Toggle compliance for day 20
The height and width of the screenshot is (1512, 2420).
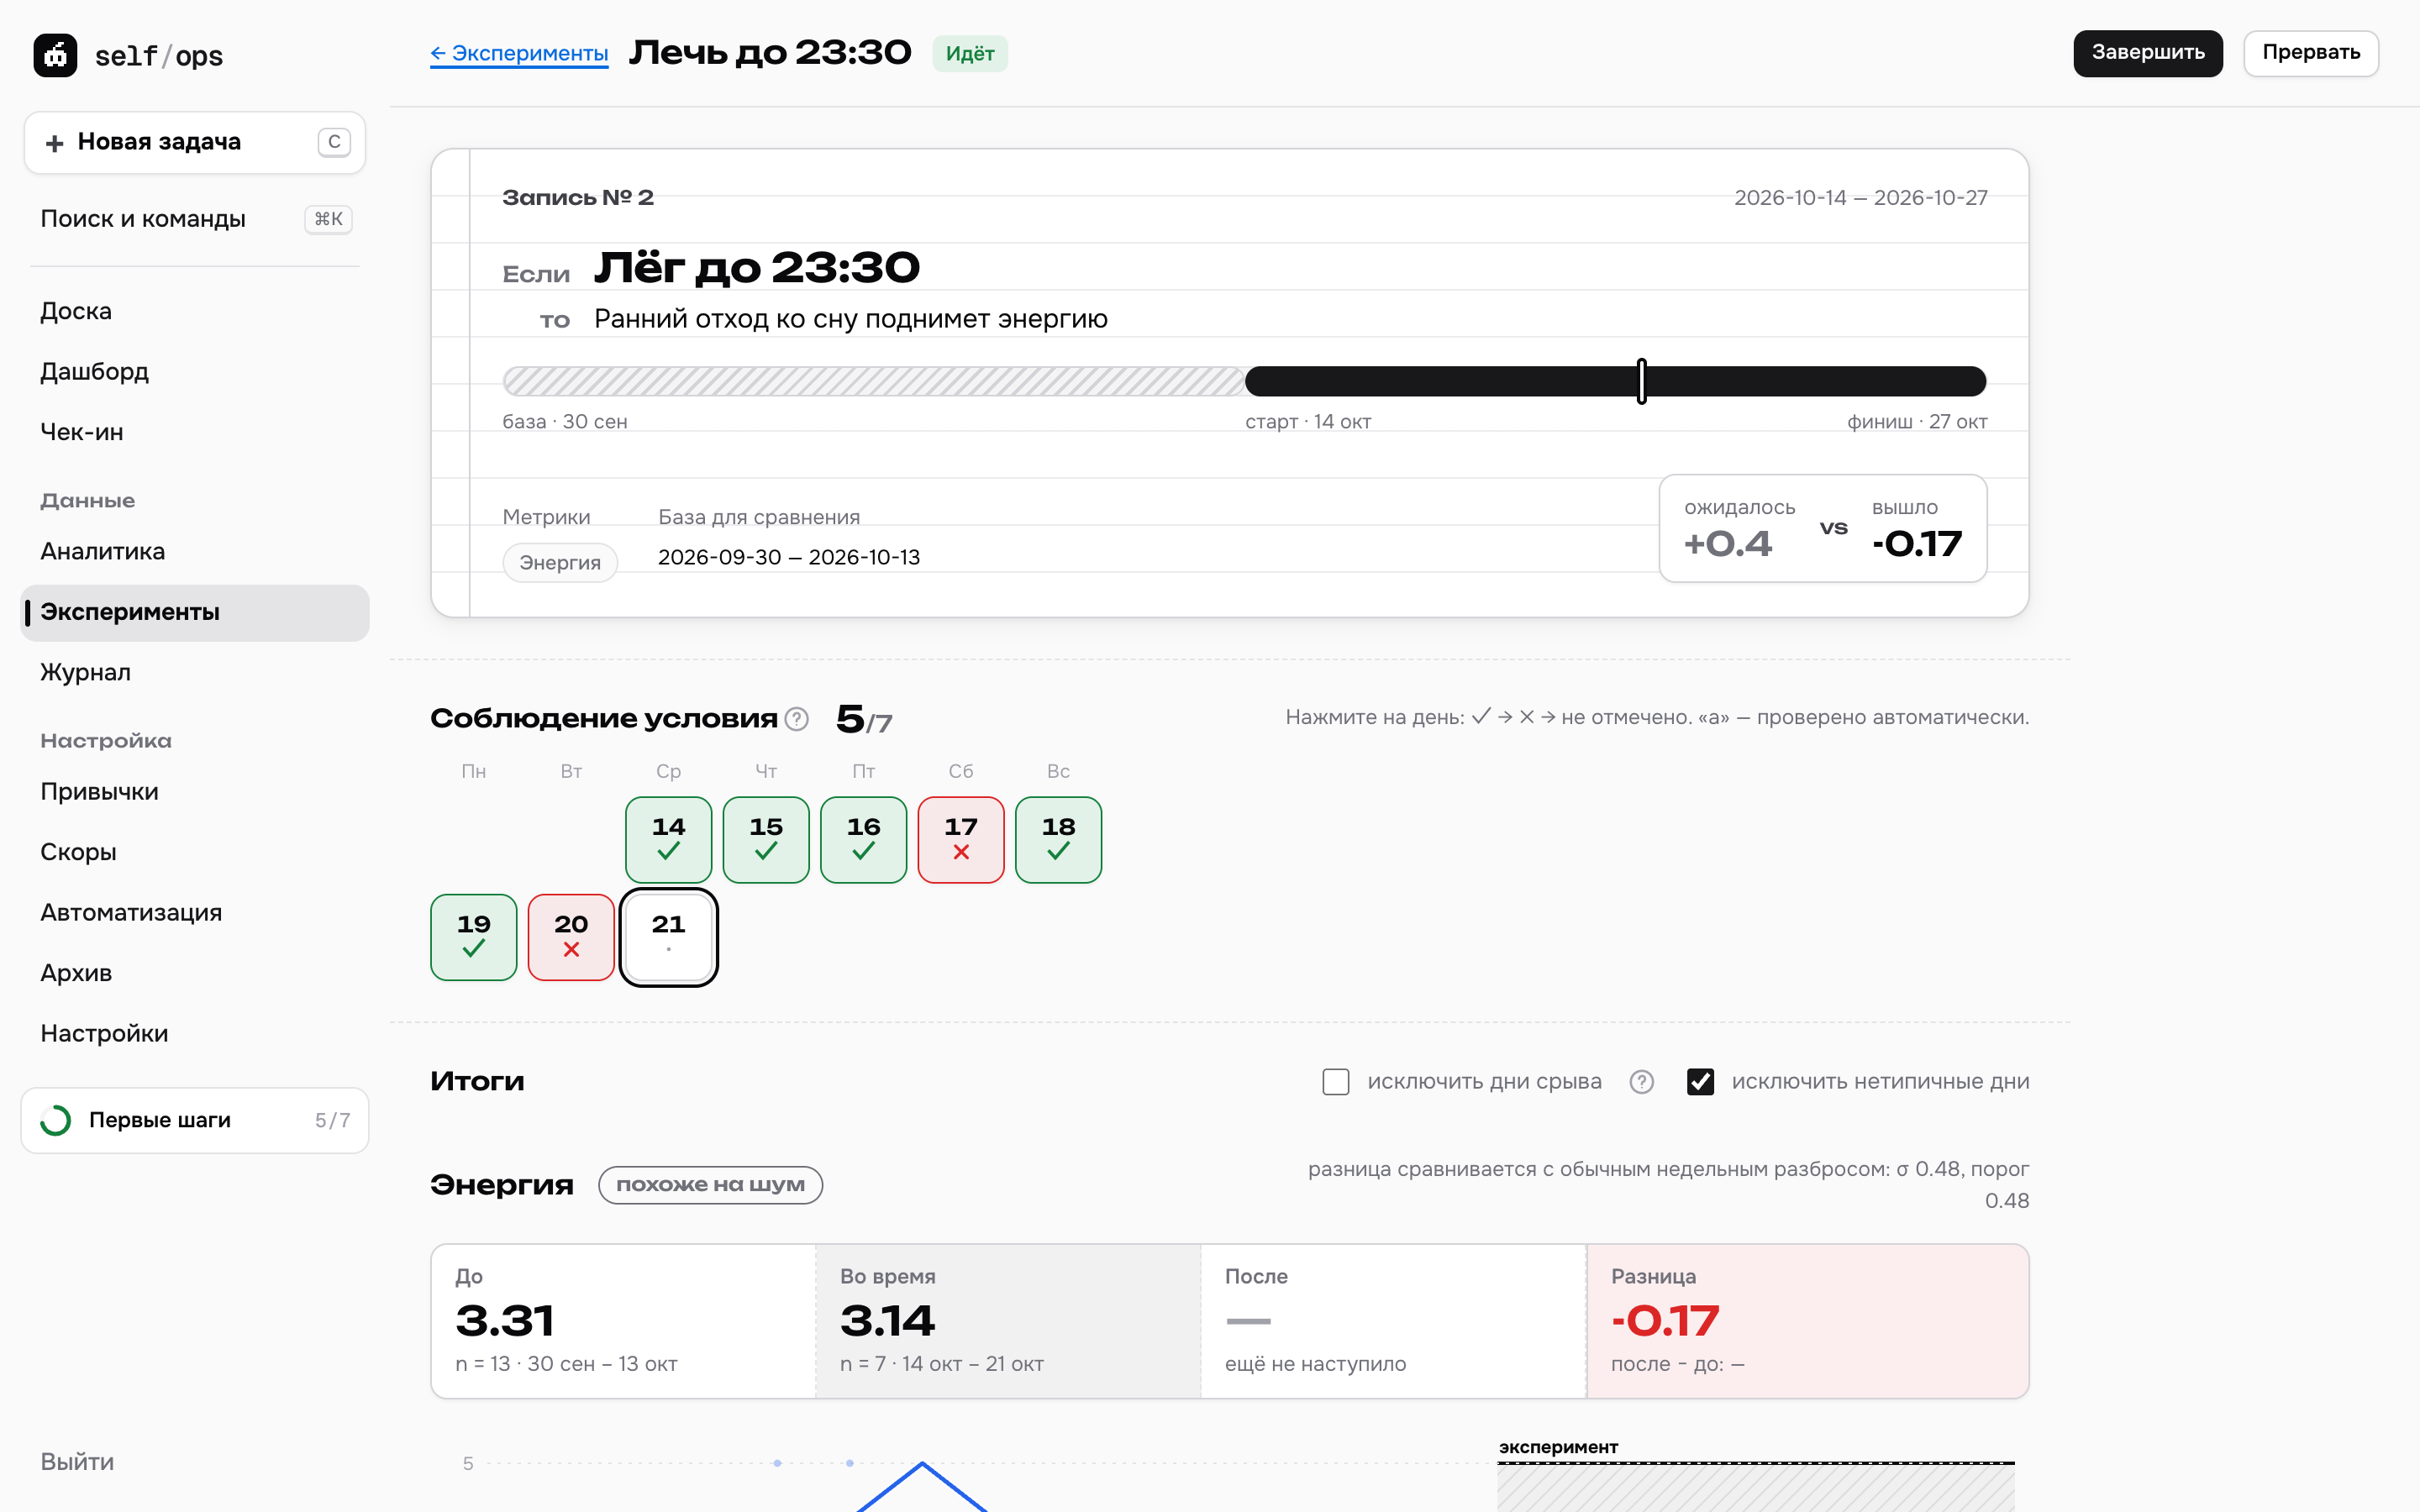pyautogui.click(x=571, y=937)
